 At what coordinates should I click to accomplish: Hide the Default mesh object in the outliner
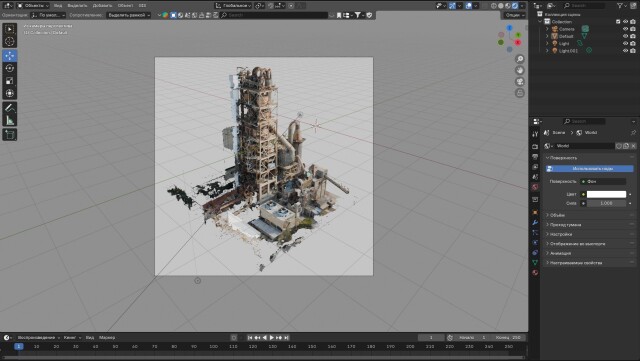point(625,36)
